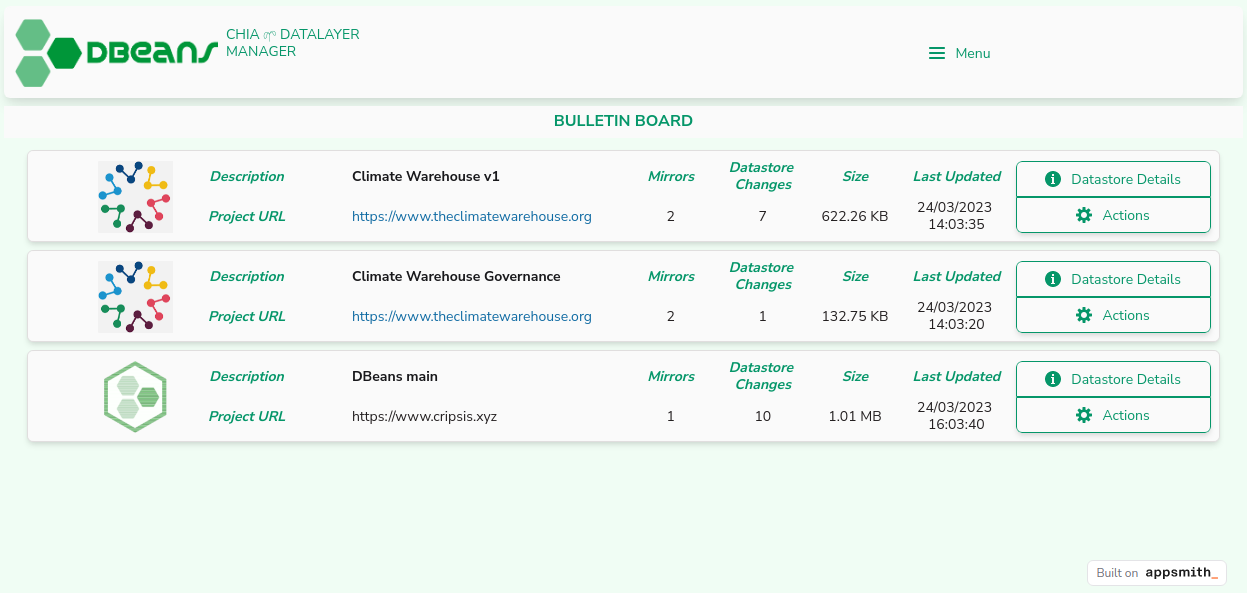Screen dimensions: 1247x593
Task: Open the hamburger Menu icon
Action: [937, 53]
